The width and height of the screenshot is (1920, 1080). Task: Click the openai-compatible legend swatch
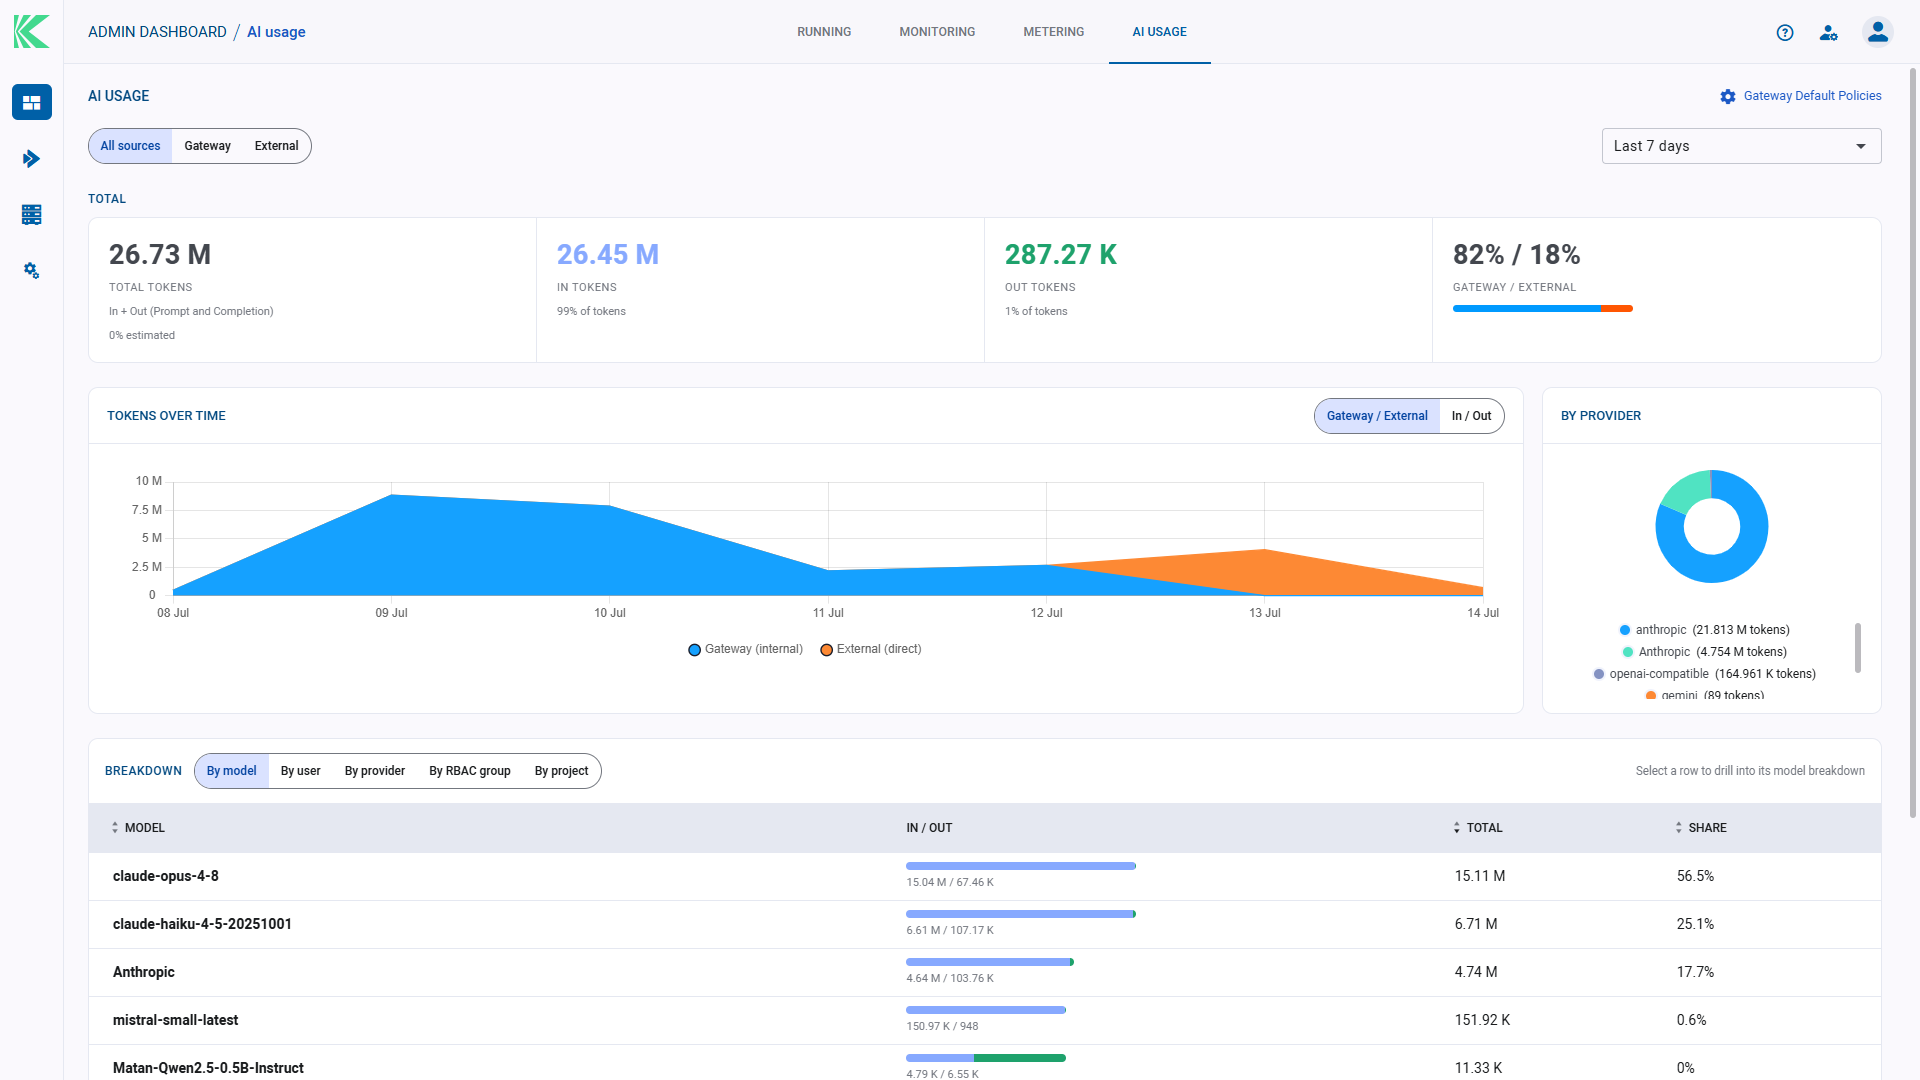1599,674
